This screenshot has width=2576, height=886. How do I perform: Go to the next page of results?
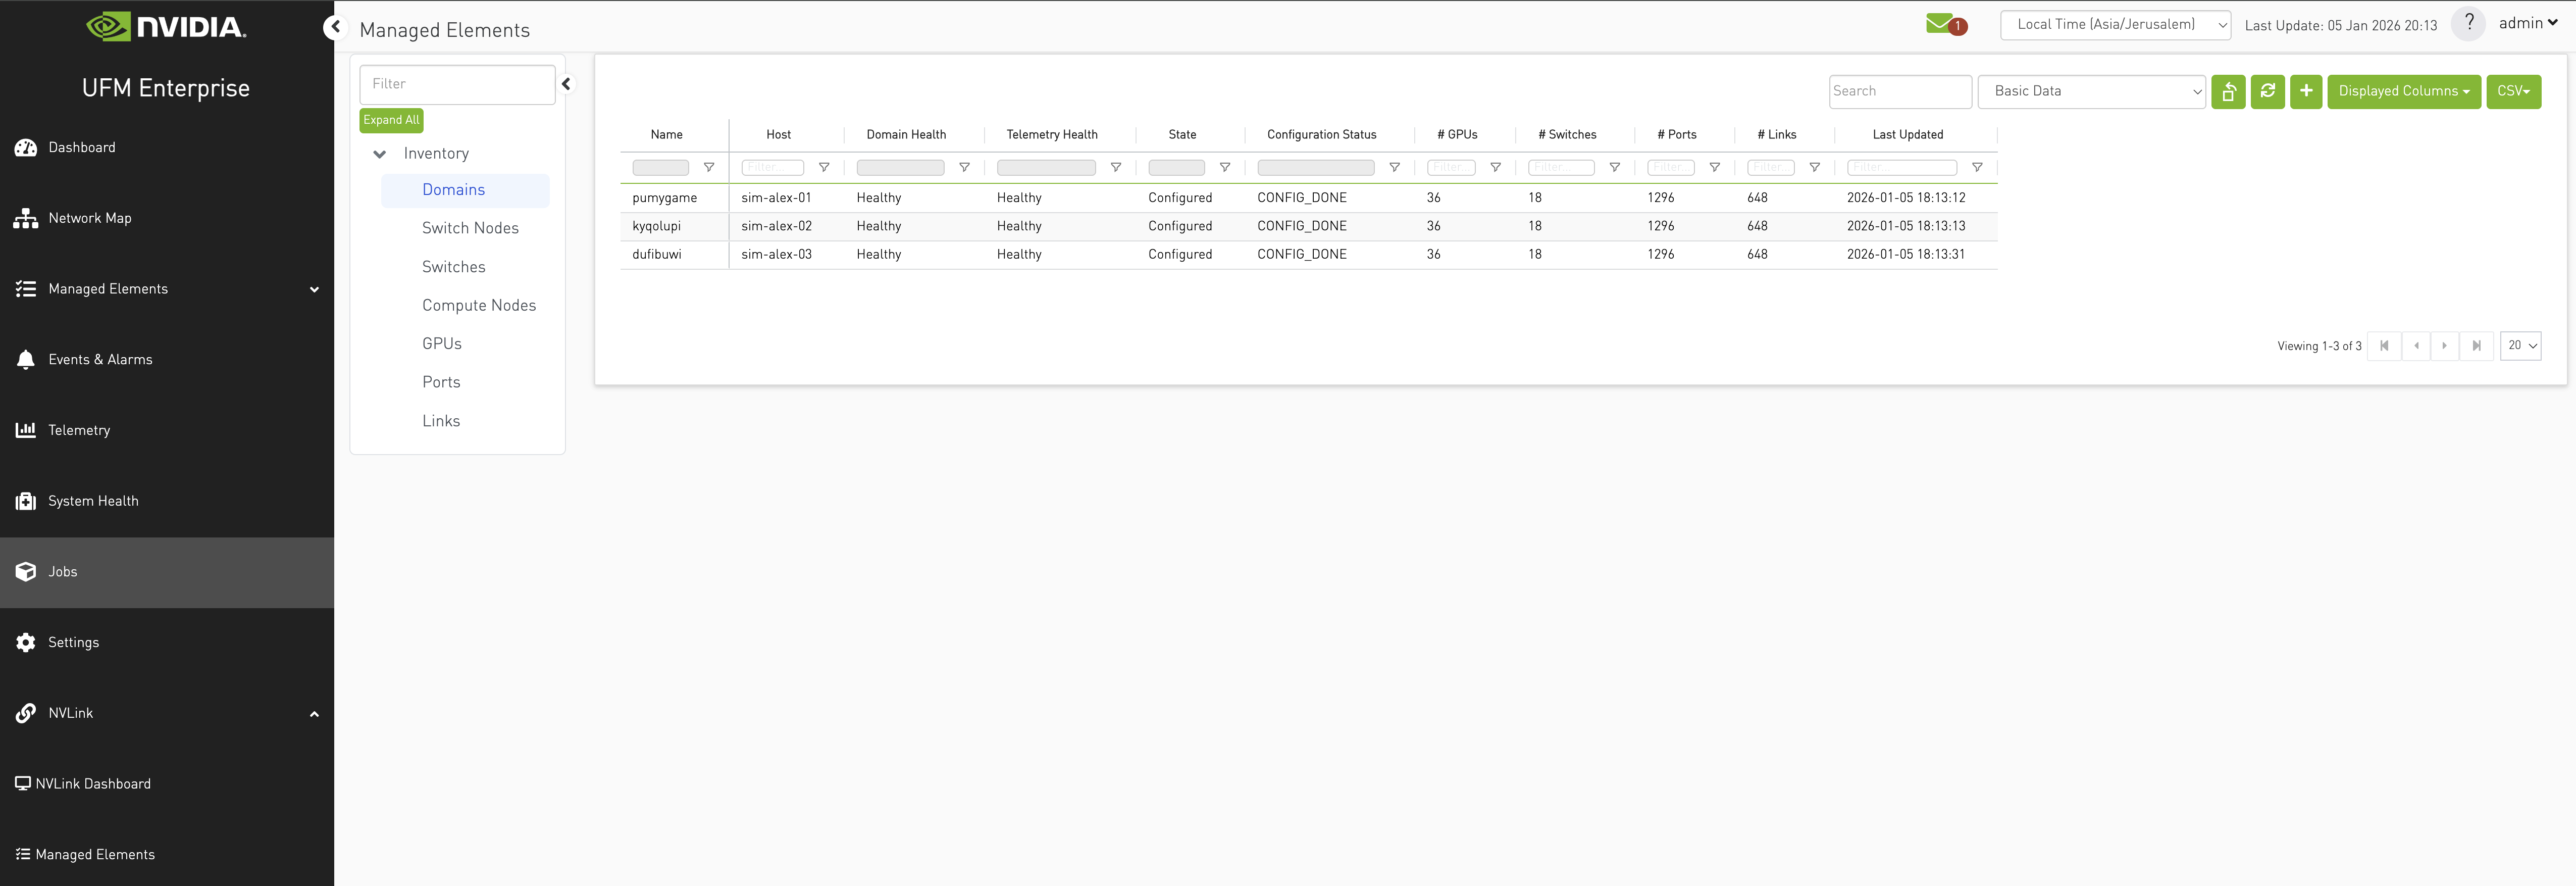tap(2445, 346)
